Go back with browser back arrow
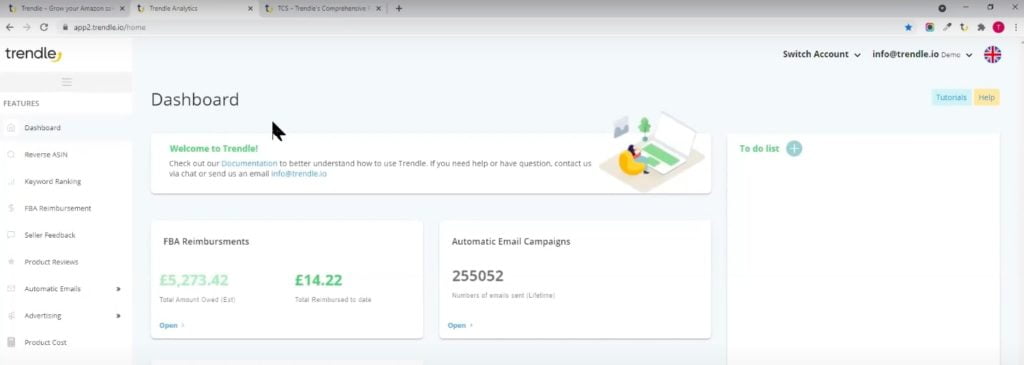The width and height of the screenshot is (1024, 365). [10, 27]
